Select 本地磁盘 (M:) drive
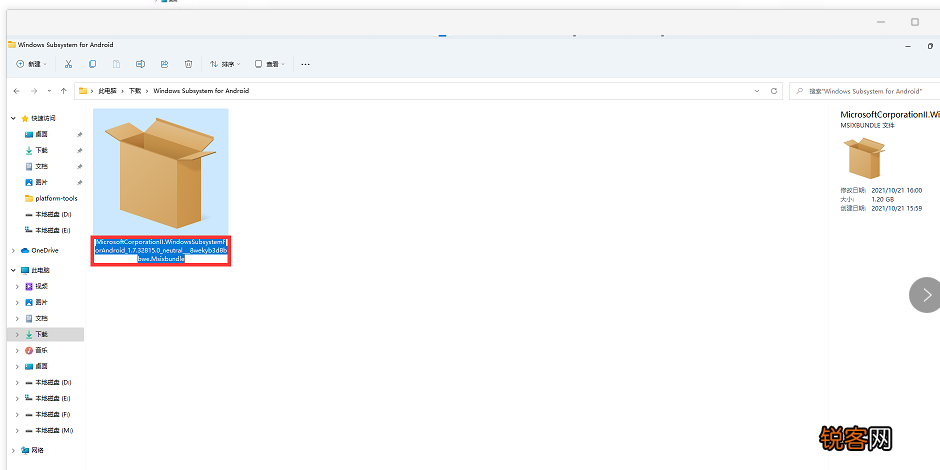 click(x=54, y=430)
